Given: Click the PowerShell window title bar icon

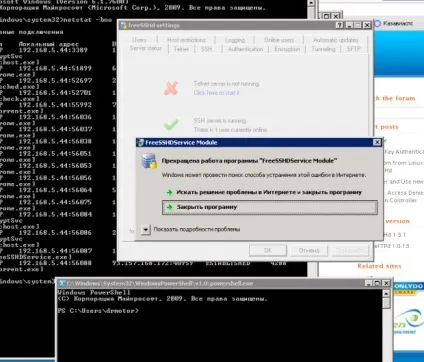Looking at the screenshot, I should coord(61,284).
